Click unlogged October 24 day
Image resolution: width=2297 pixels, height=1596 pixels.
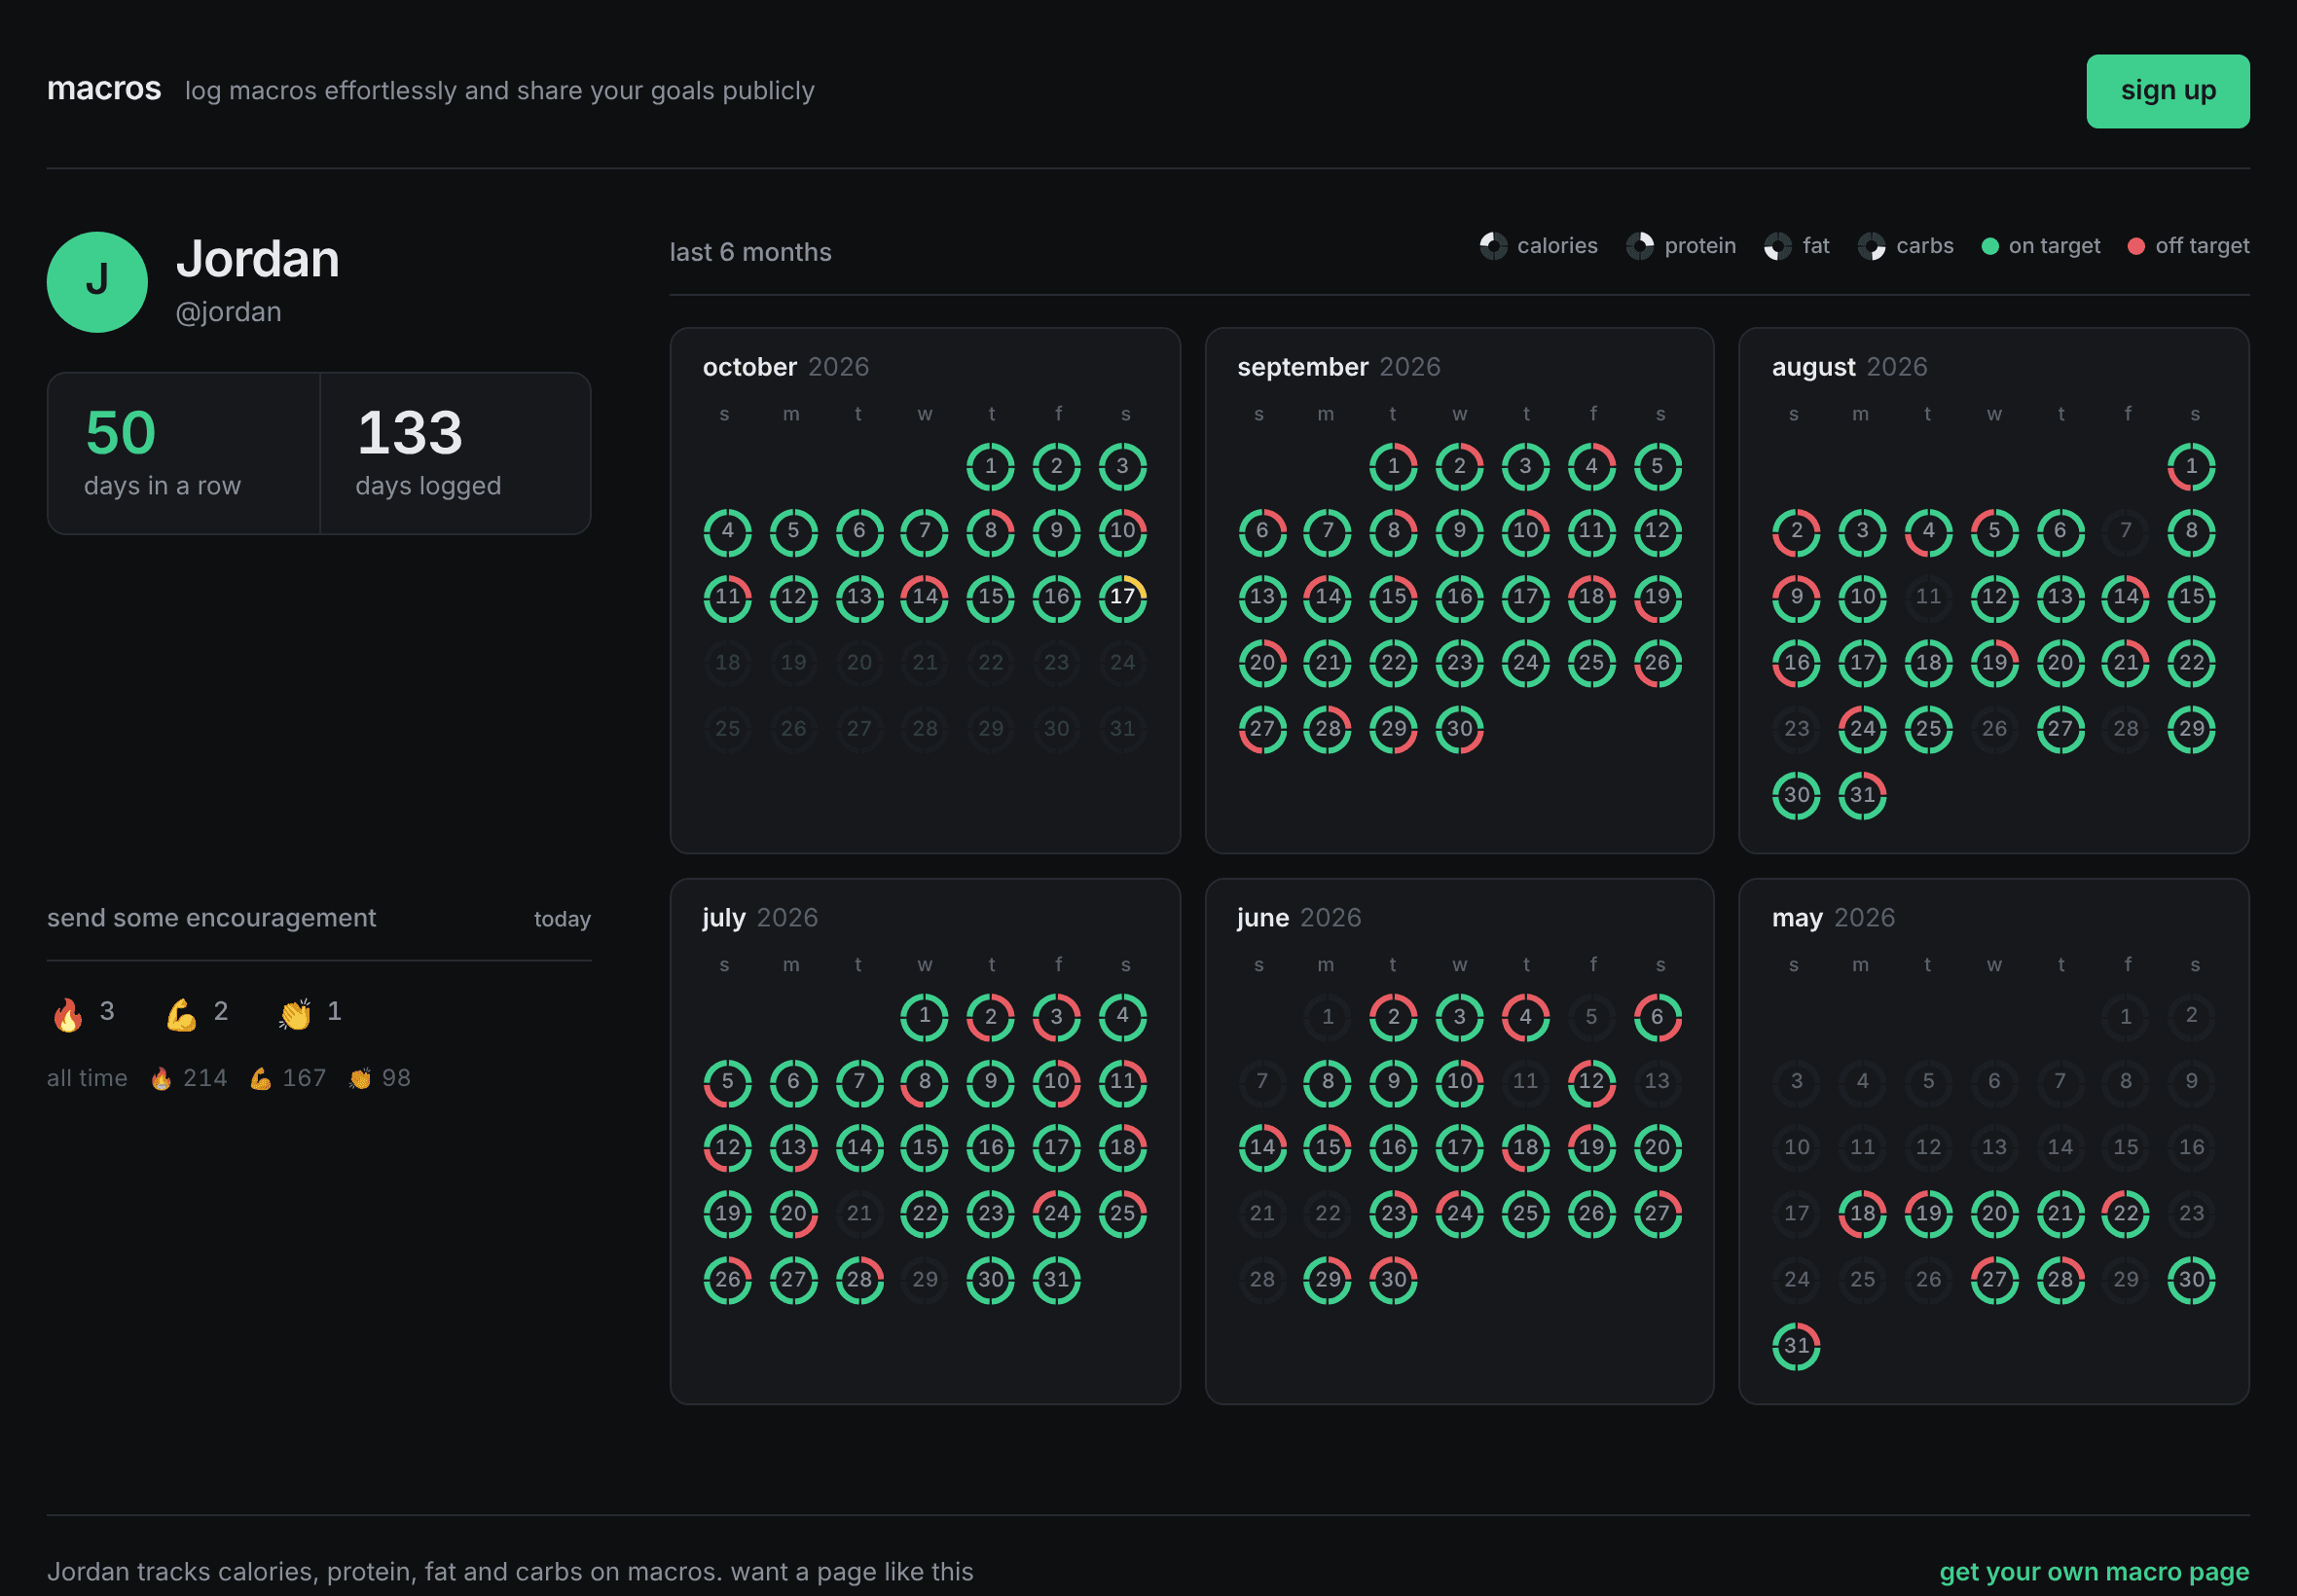click(x=1122, y=663)
